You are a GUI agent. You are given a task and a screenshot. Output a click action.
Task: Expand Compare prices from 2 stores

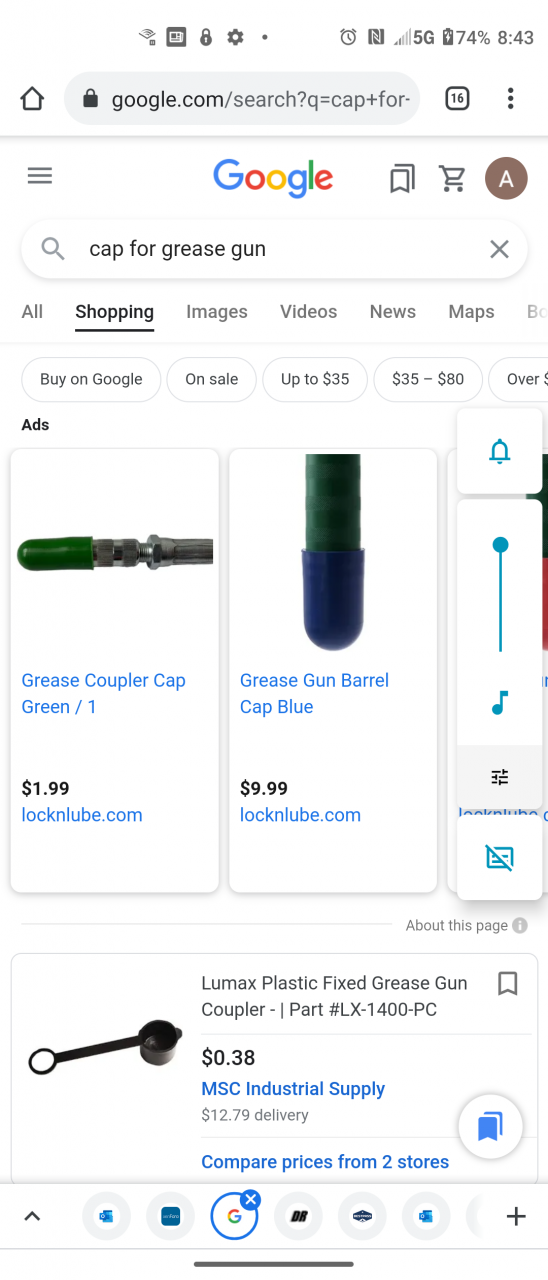[x=325, y=1162]
